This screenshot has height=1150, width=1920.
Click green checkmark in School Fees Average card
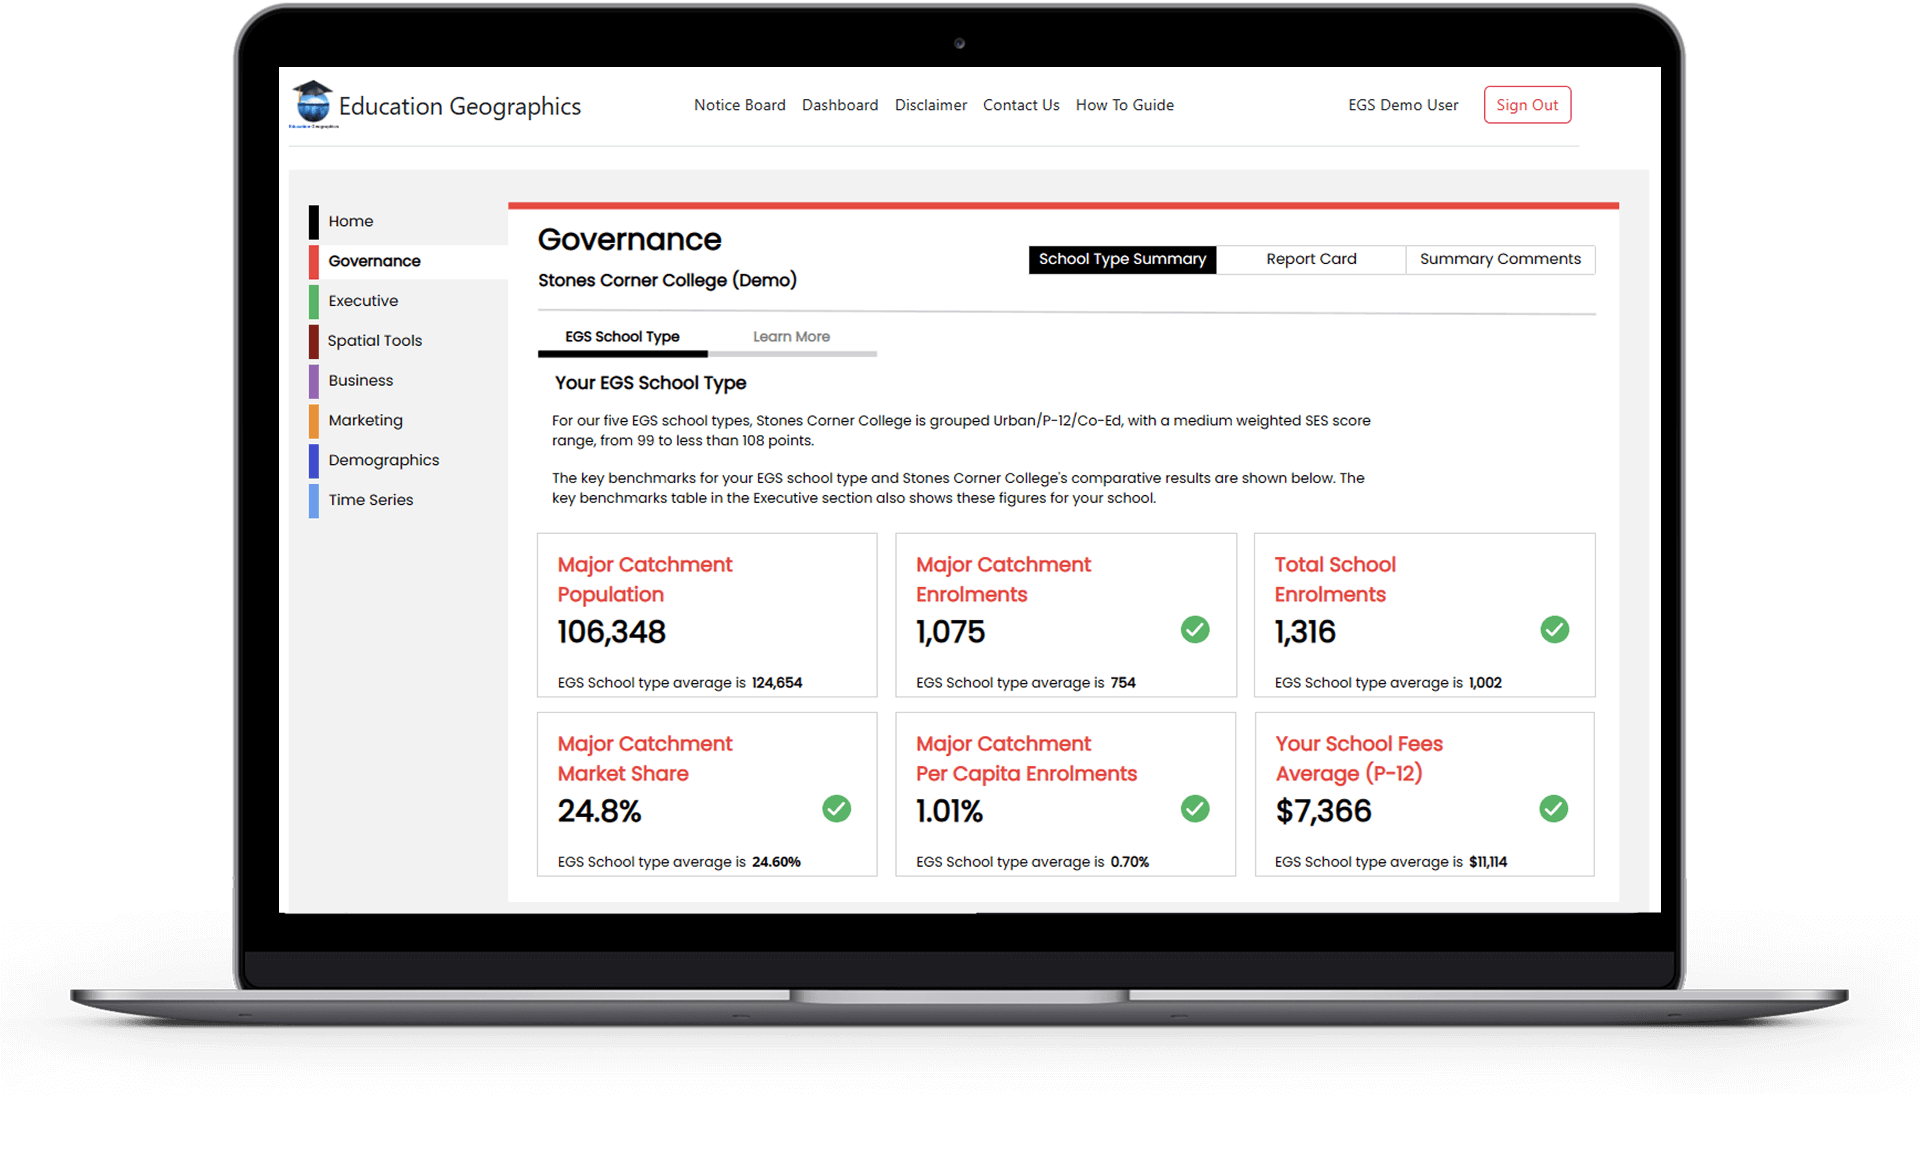pos(1553,809)
